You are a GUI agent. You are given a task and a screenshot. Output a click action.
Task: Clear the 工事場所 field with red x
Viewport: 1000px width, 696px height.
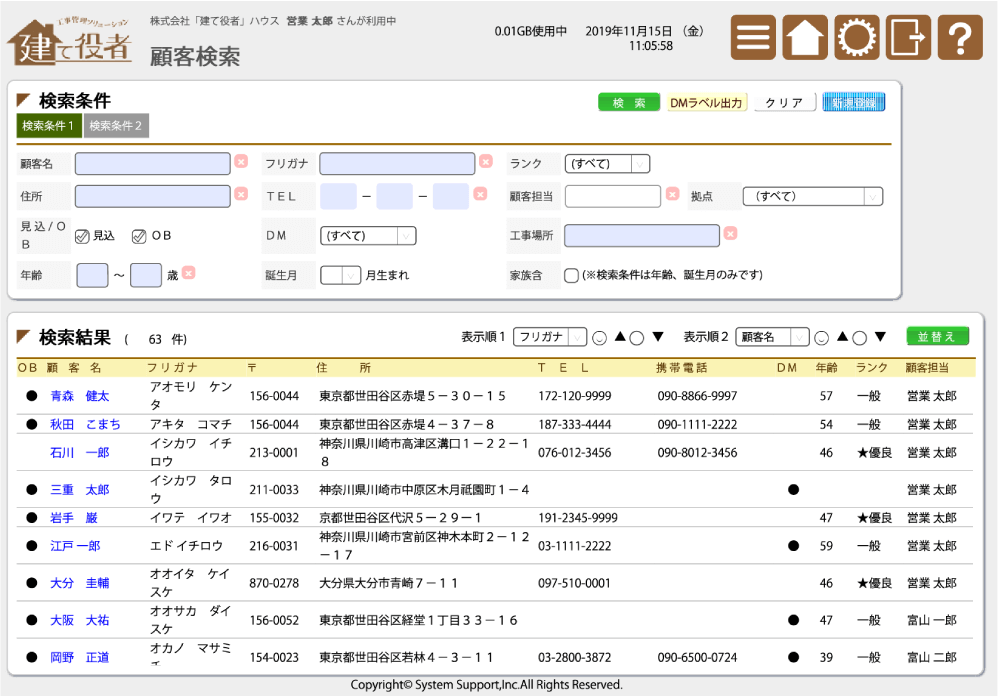coord(731,233)
